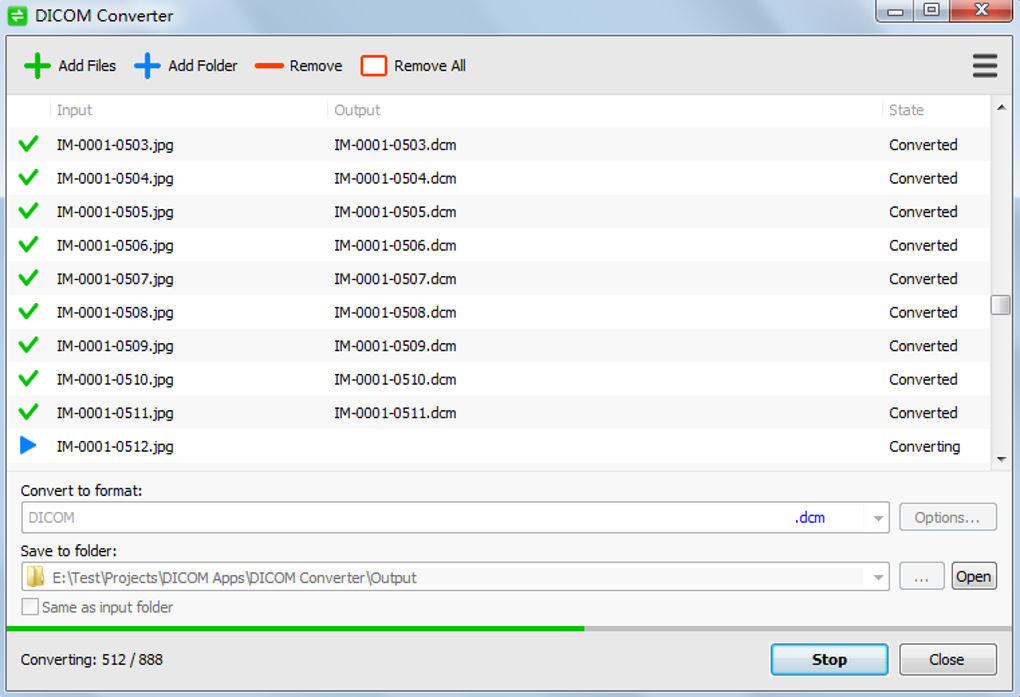Click output file IM-0001-0505.dcm
1020x697 pixels.
396,212
